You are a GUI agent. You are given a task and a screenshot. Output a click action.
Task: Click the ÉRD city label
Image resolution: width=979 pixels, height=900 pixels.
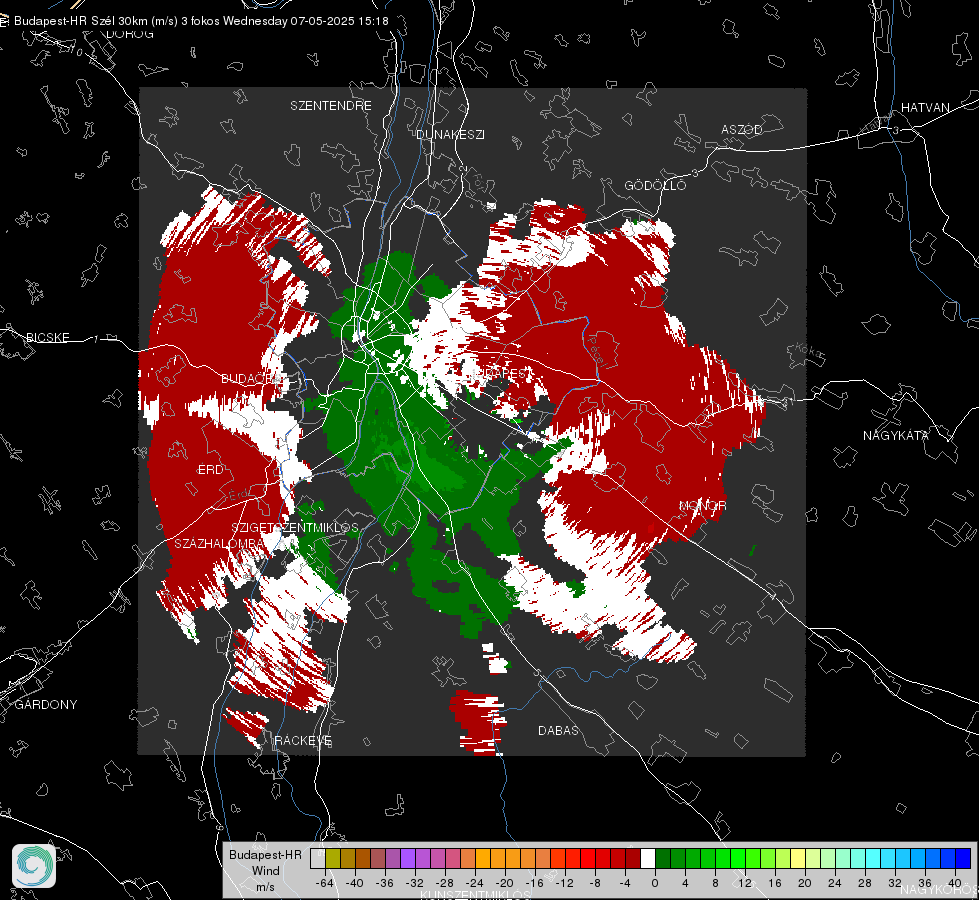click(x=210, y=470)
